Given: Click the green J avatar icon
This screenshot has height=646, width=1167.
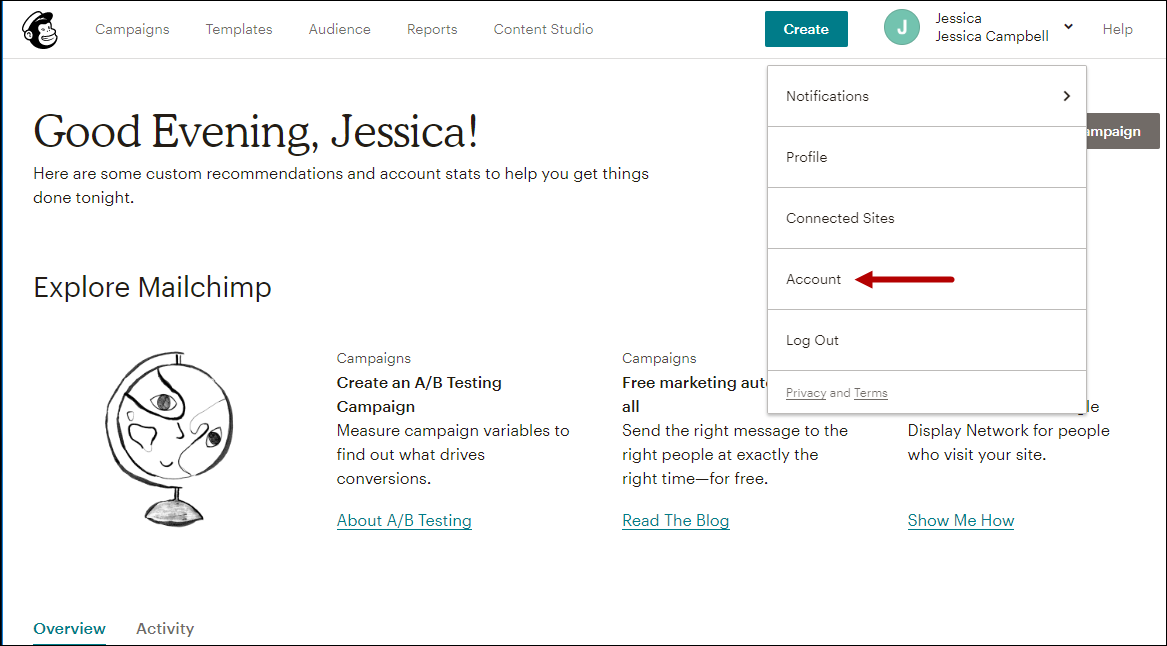Looking at the screenshot, I should pos(902,28).
